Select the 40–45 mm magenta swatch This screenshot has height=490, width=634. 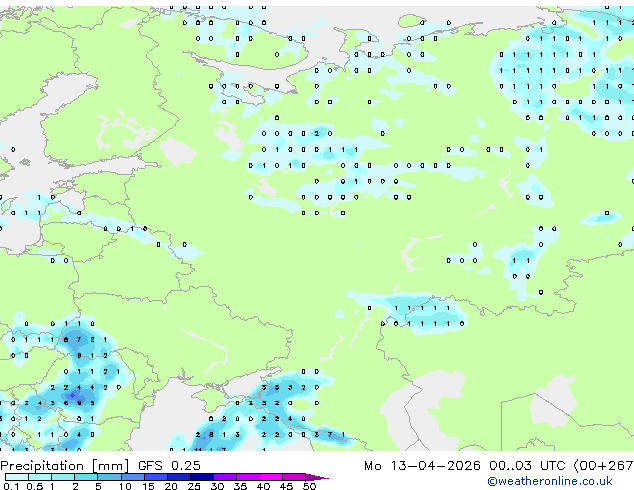pyautogui.click(x=271, y=477)
